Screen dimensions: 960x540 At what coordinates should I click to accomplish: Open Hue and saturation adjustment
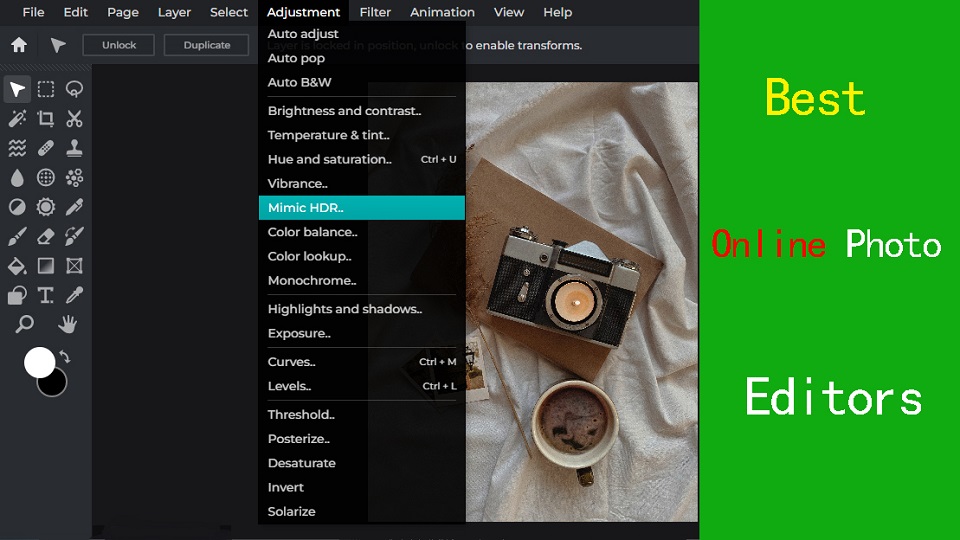tap(362, 159)
